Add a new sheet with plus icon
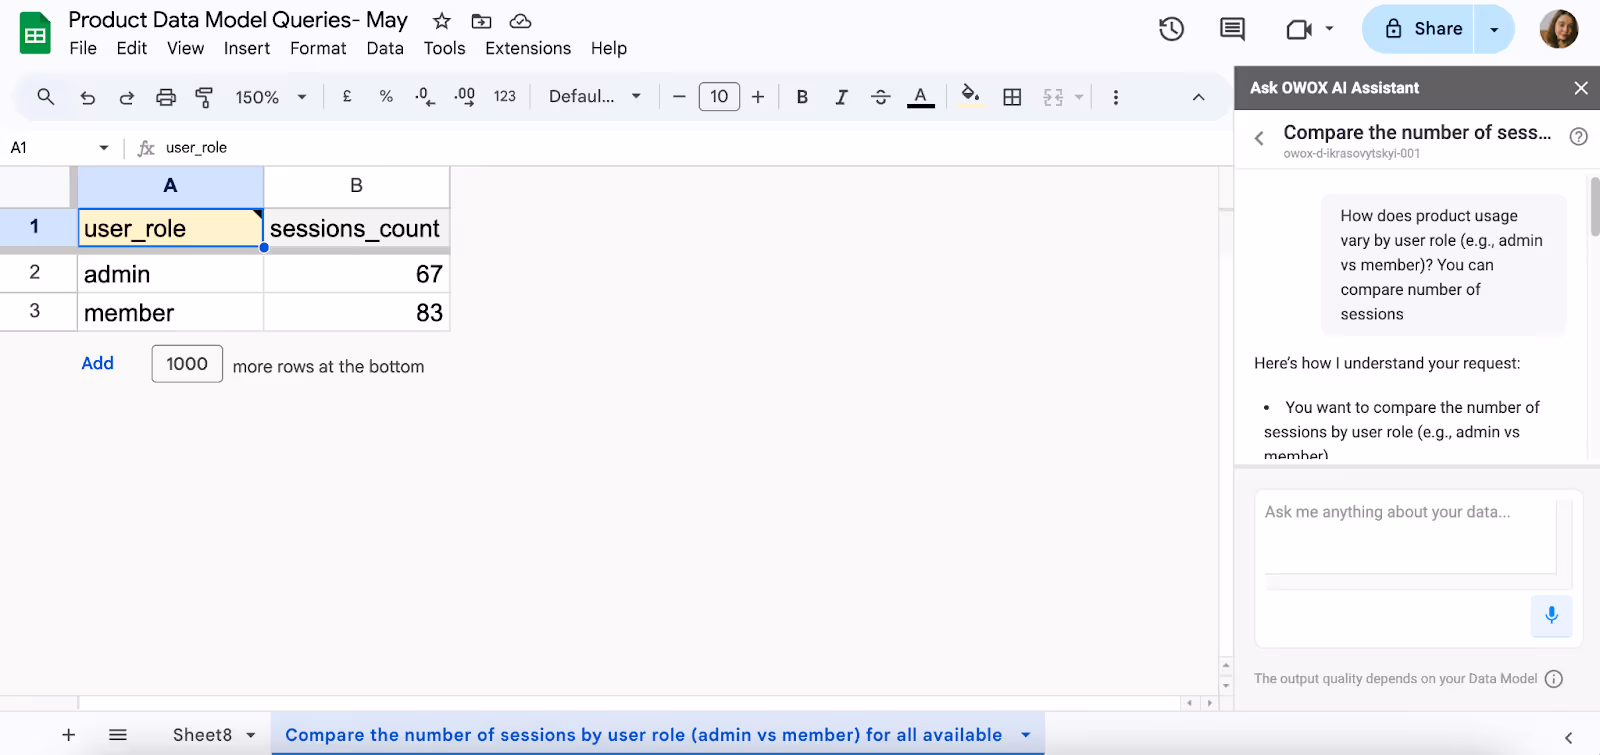 click(x=68, y=735)
